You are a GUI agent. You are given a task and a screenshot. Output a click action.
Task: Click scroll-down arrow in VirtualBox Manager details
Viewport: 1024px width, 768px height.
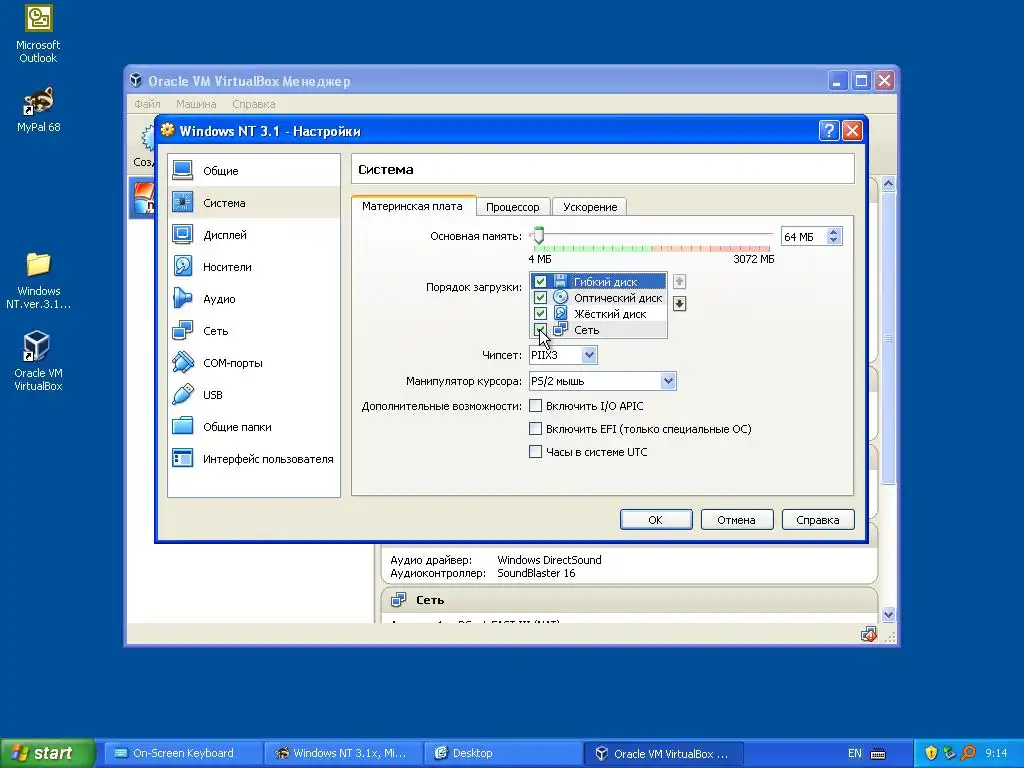(888, 615)
